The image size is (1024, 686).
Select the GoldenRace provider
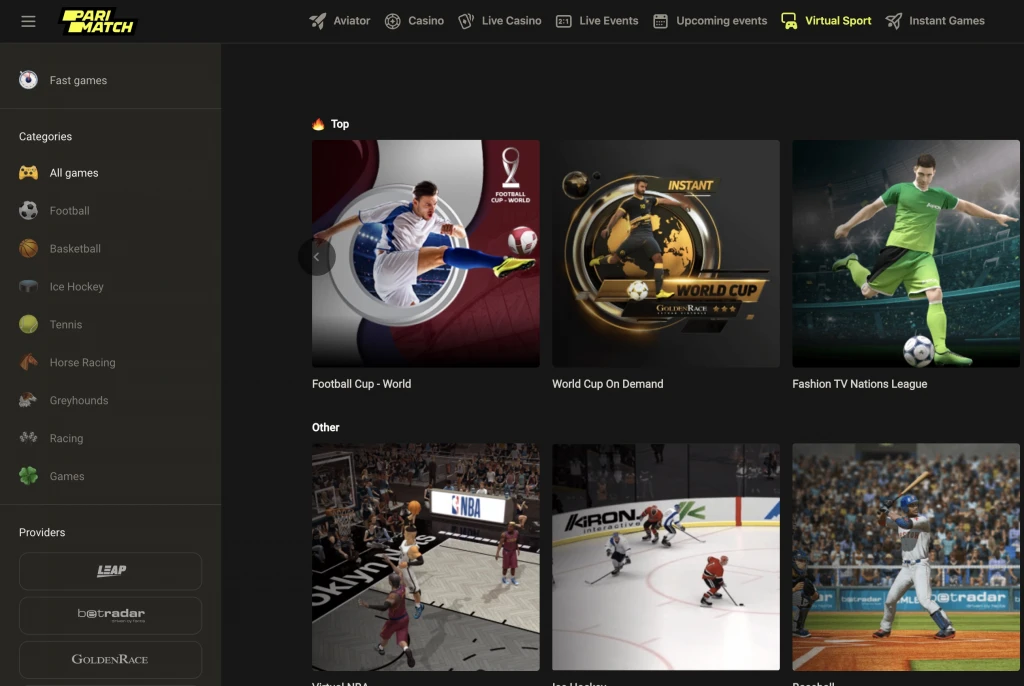coord(110,659)
